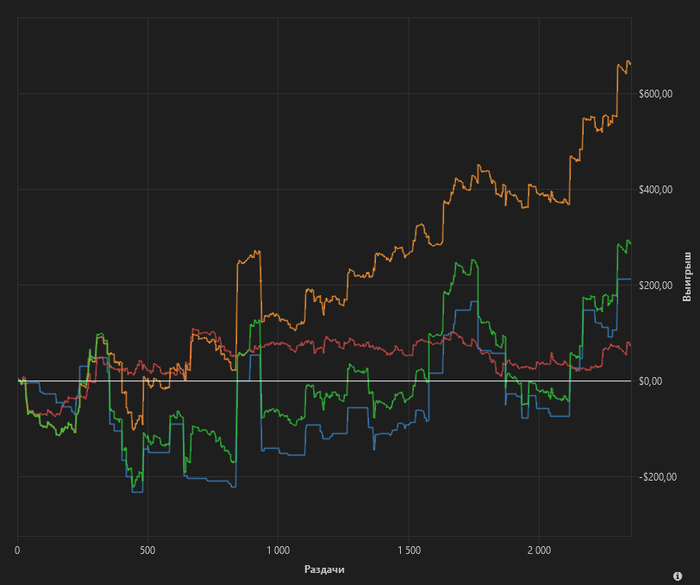
Task: Click the 0 tick label on horizontal axis
Action: coord(17,550)
